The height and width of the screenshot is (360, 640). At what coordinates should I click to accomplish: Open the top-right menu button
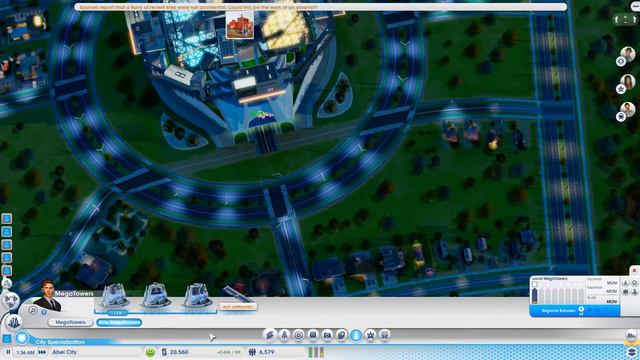pos(635,6)
